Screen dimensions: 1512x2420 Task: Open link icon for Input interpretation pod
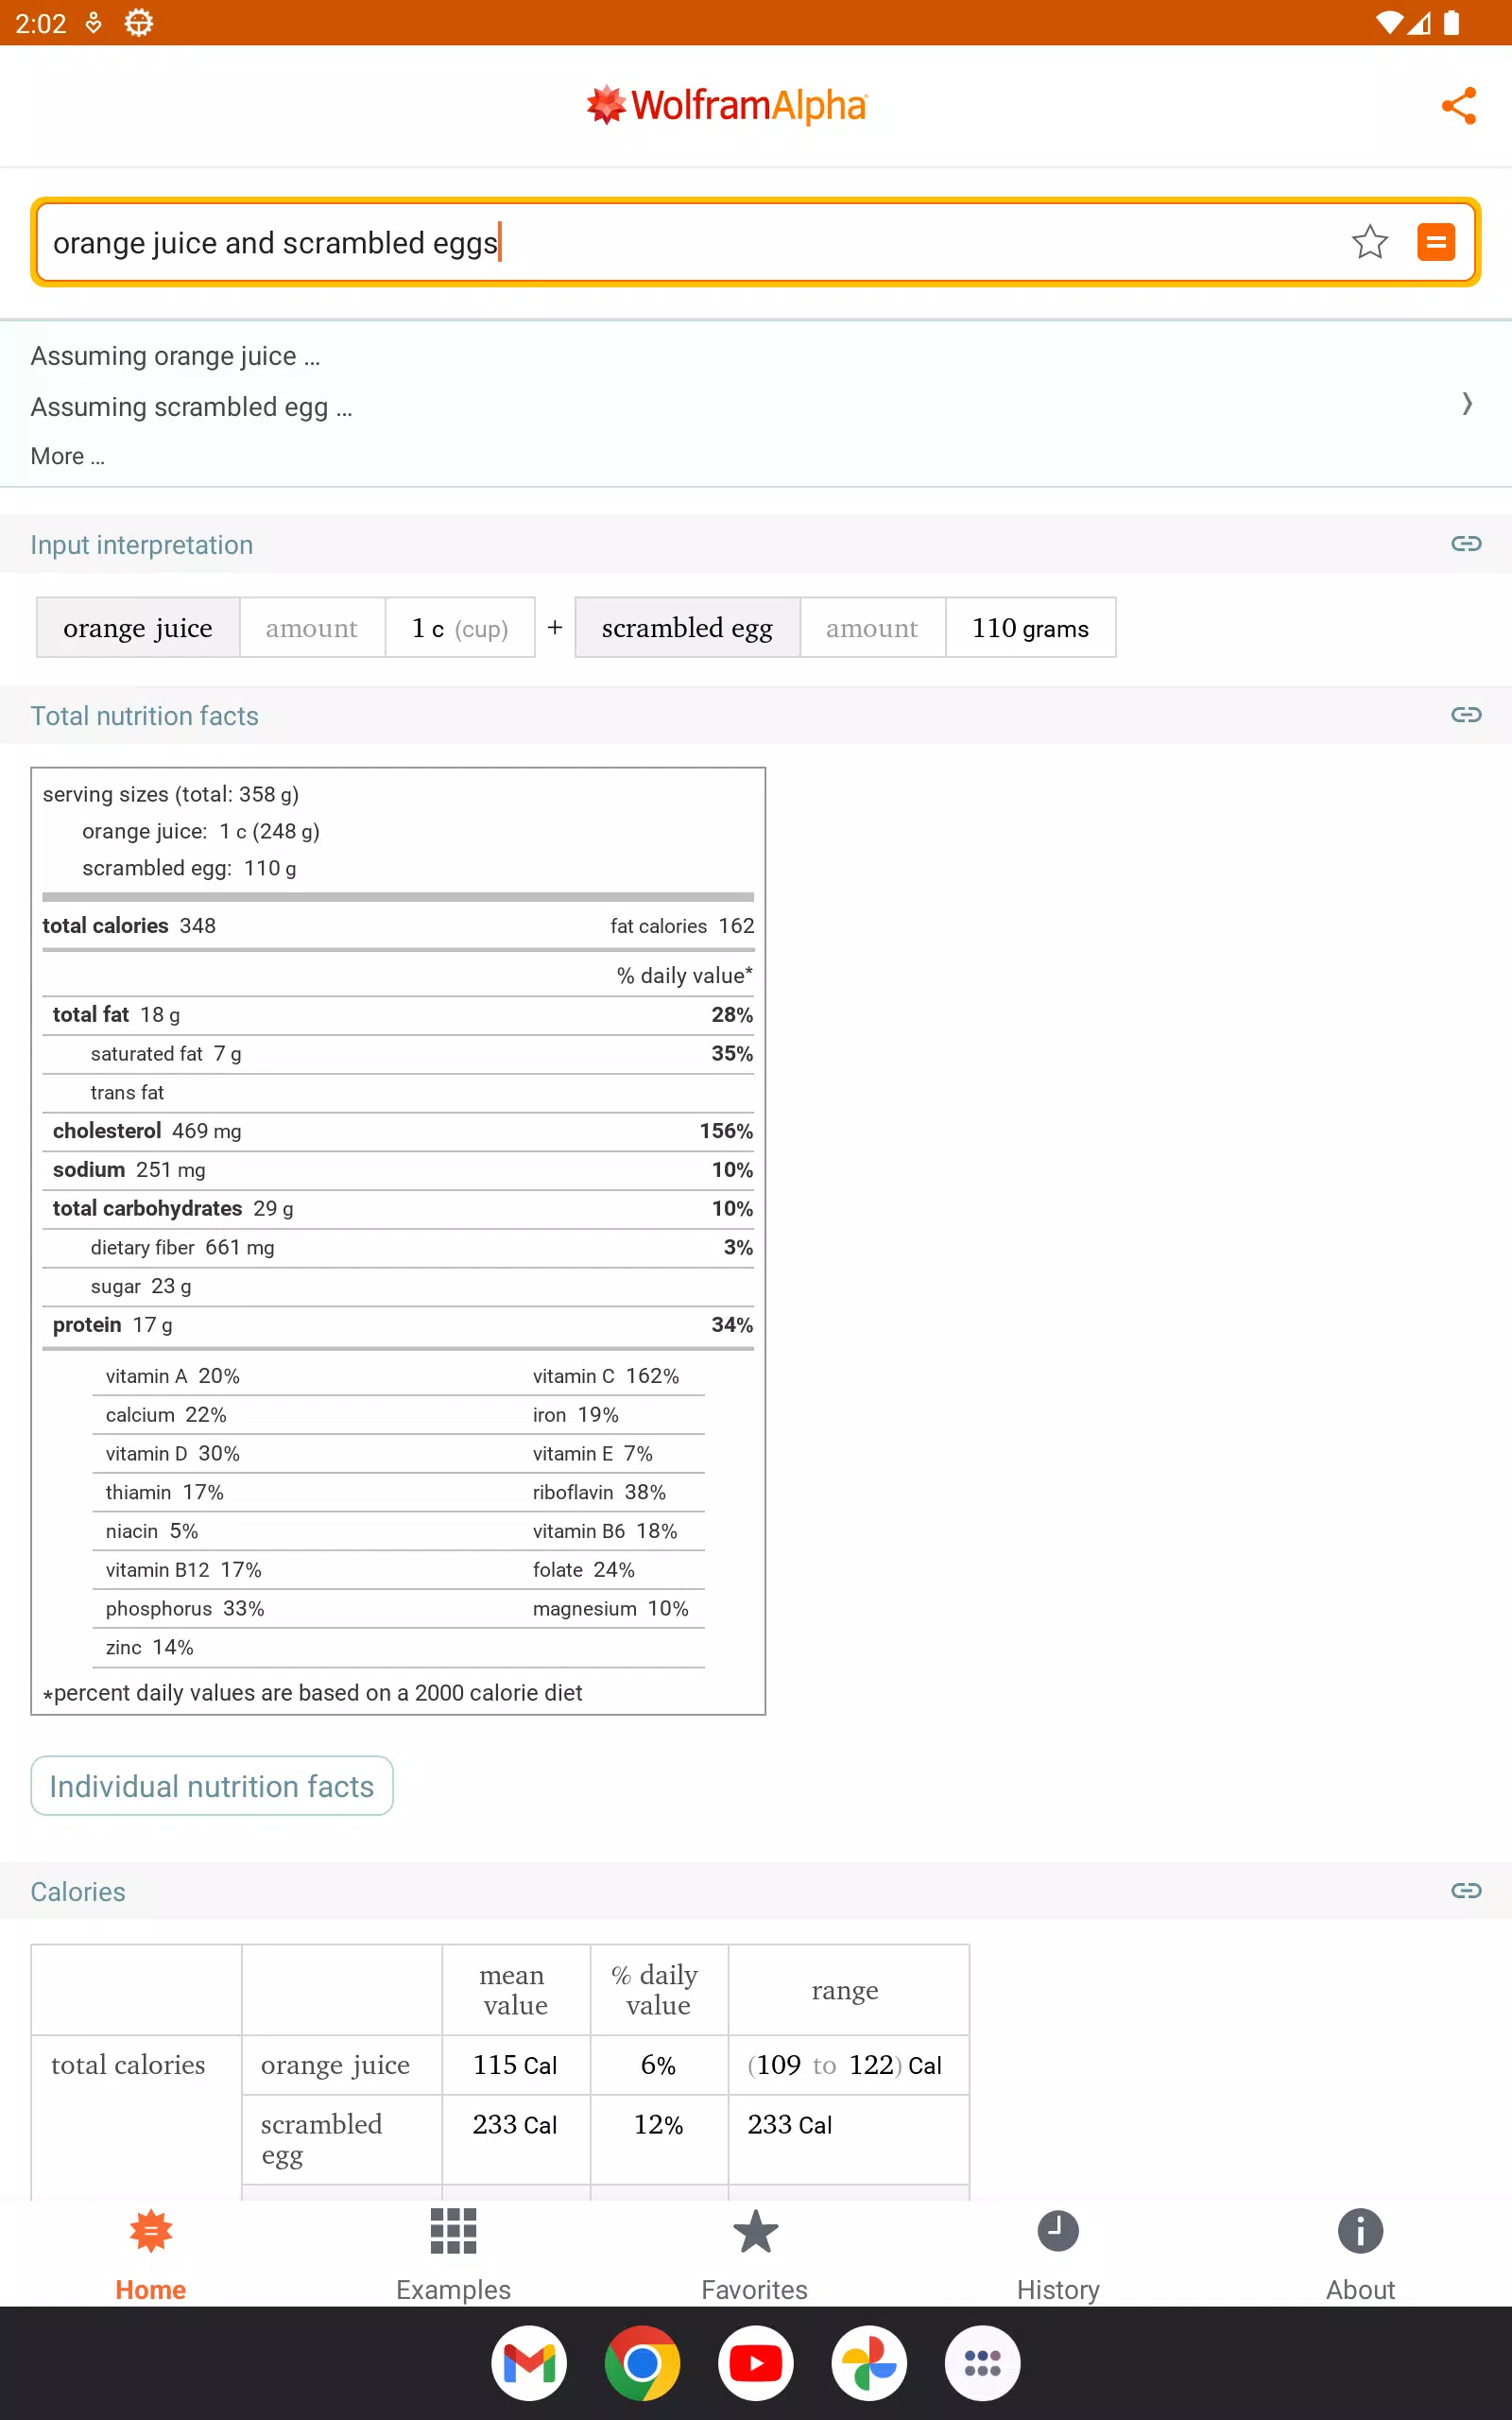pyautogui.click(x=1465, y=544)
